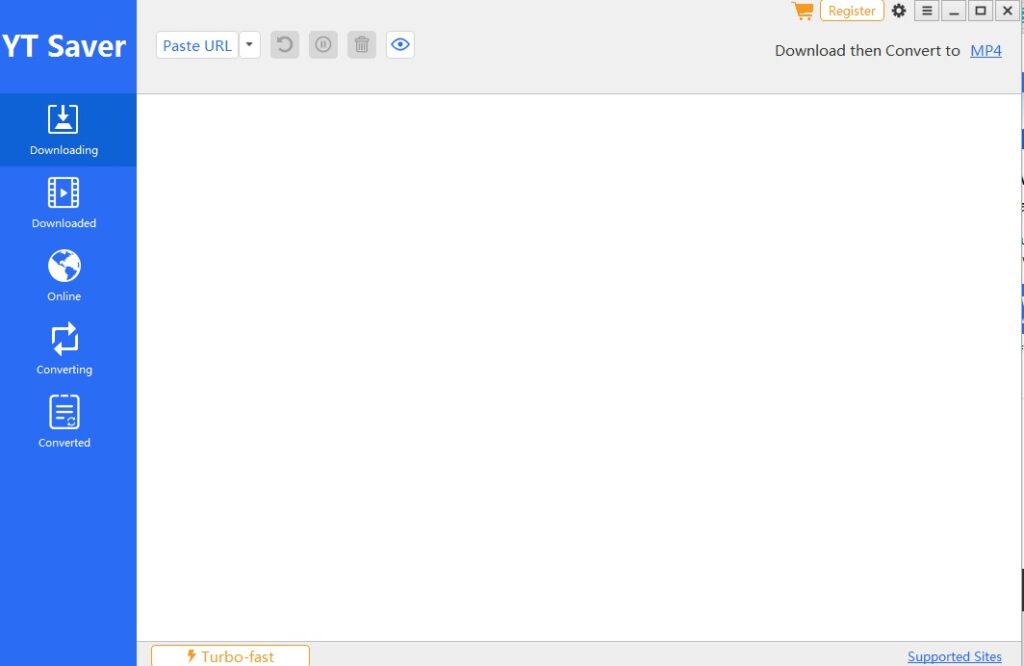Viewport: 1024px width, 666px height.
Task: Change output format via MP4 link
Action: coord(985,51)
